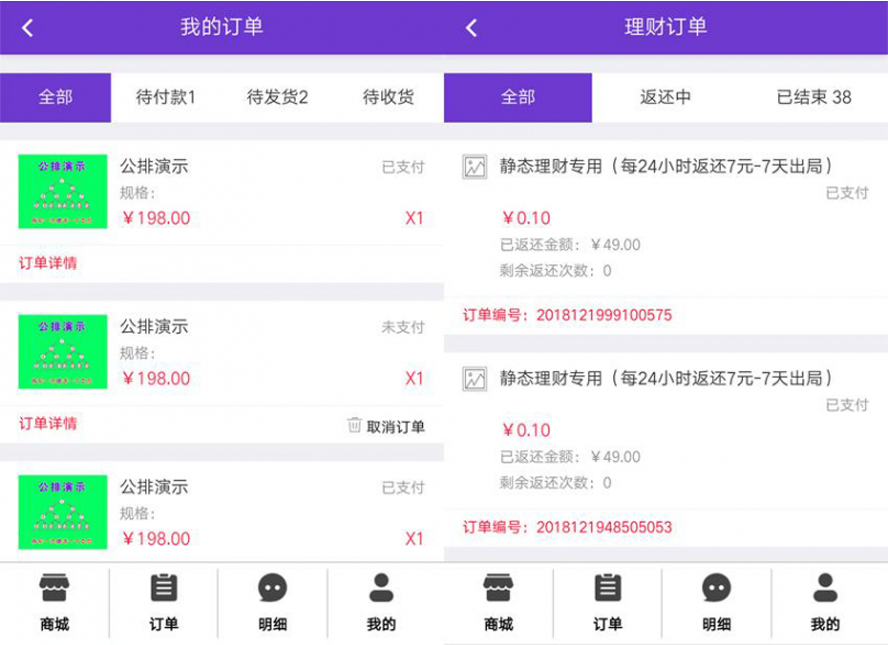Open 商城 shop icon on 我的订单 screen
Screen dimensions: 888x645
coord(55,588)
